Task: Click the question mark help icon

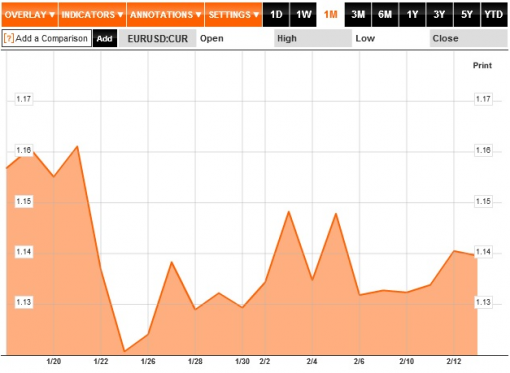Action: pos(9,38)
